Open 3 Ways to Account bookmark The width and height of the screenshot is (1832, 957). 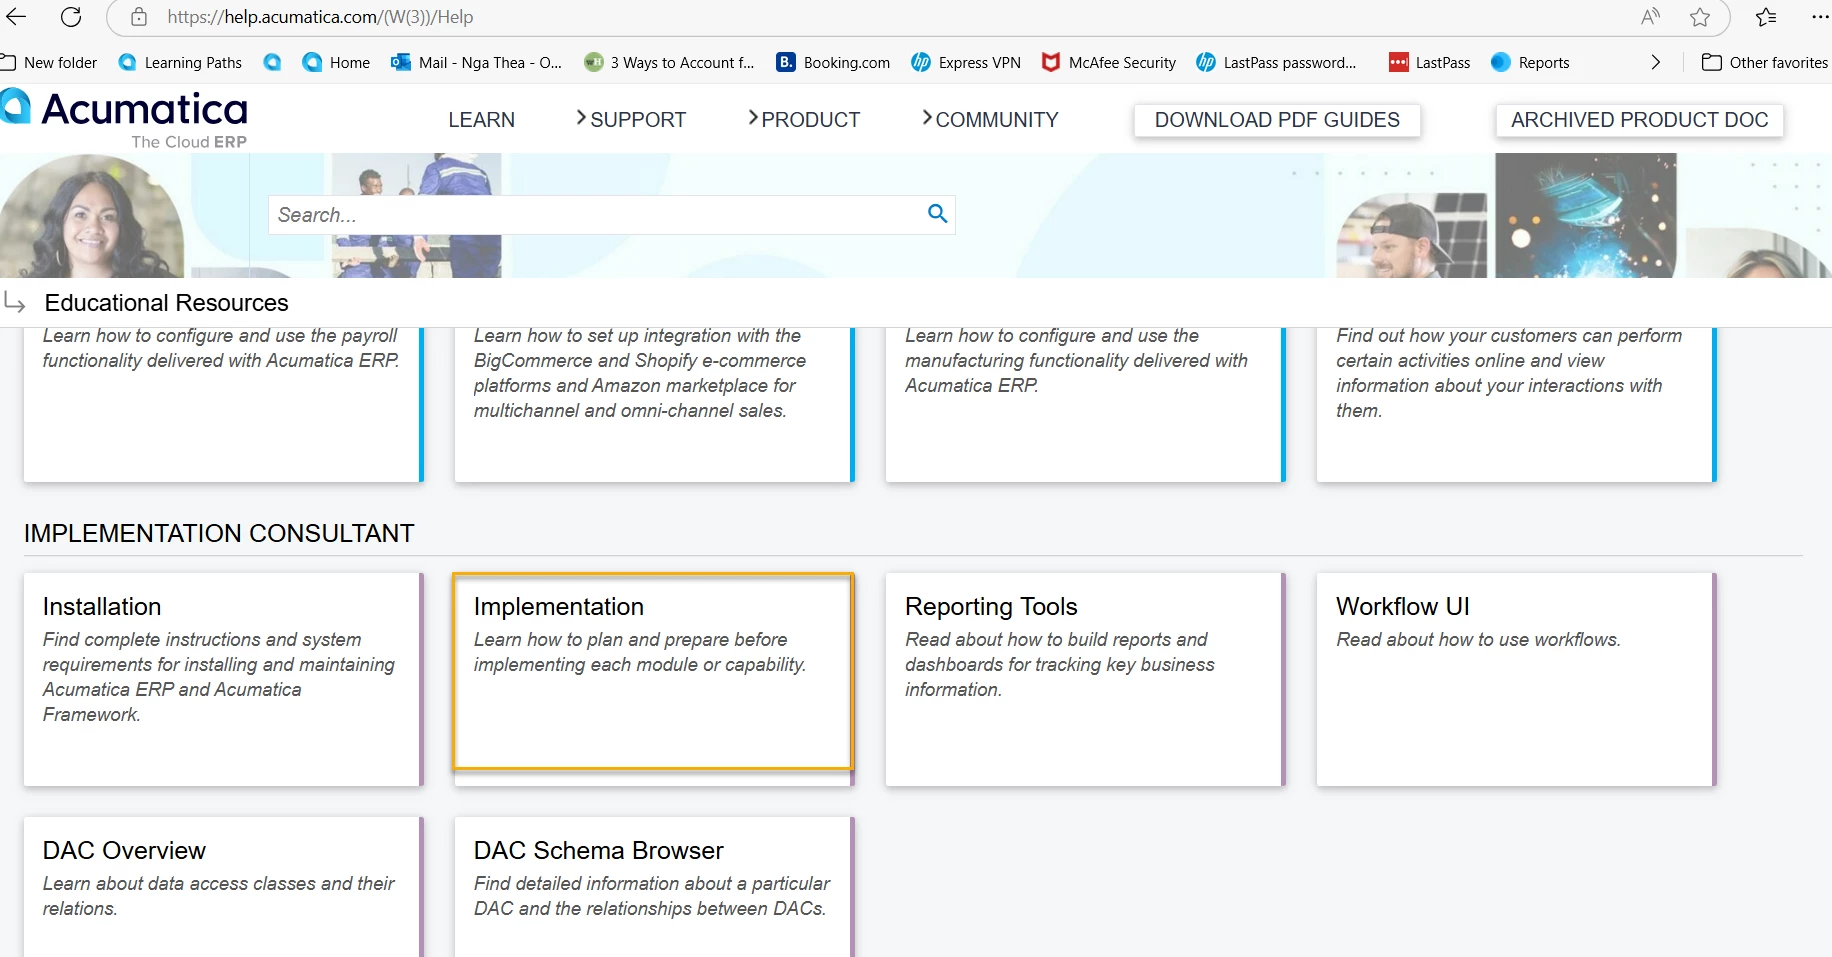pos(670,62)
